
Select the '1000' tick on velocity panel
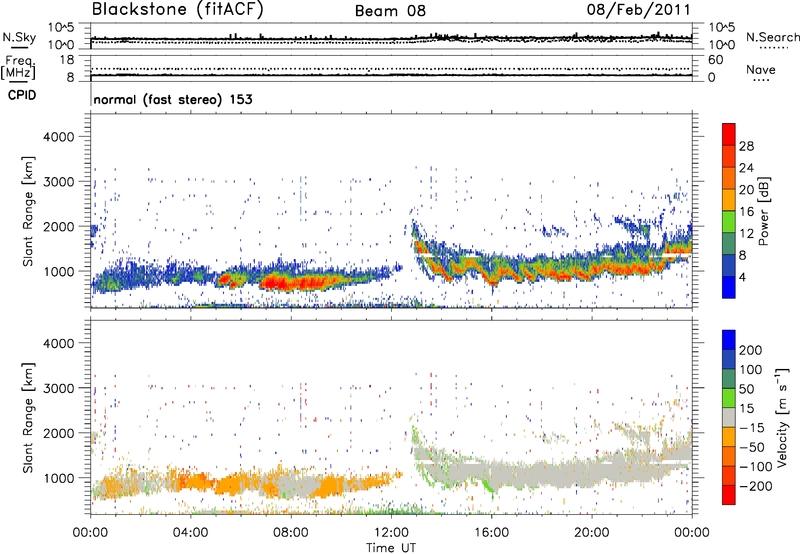(x=58, y=477)
